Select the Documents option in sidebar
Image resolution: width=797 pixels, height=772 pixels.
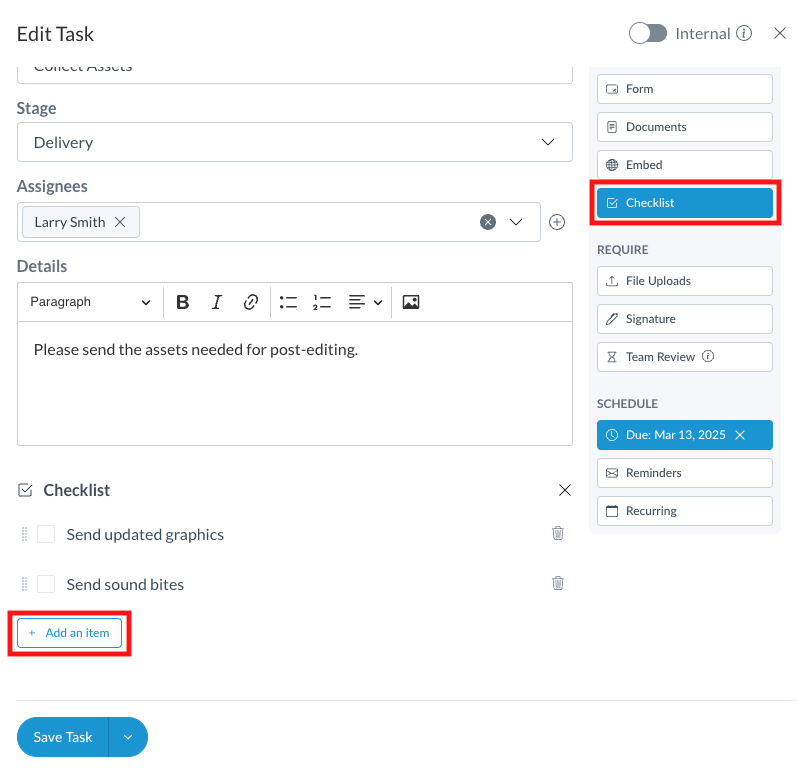pyautogui.click(x=684, y=127)
